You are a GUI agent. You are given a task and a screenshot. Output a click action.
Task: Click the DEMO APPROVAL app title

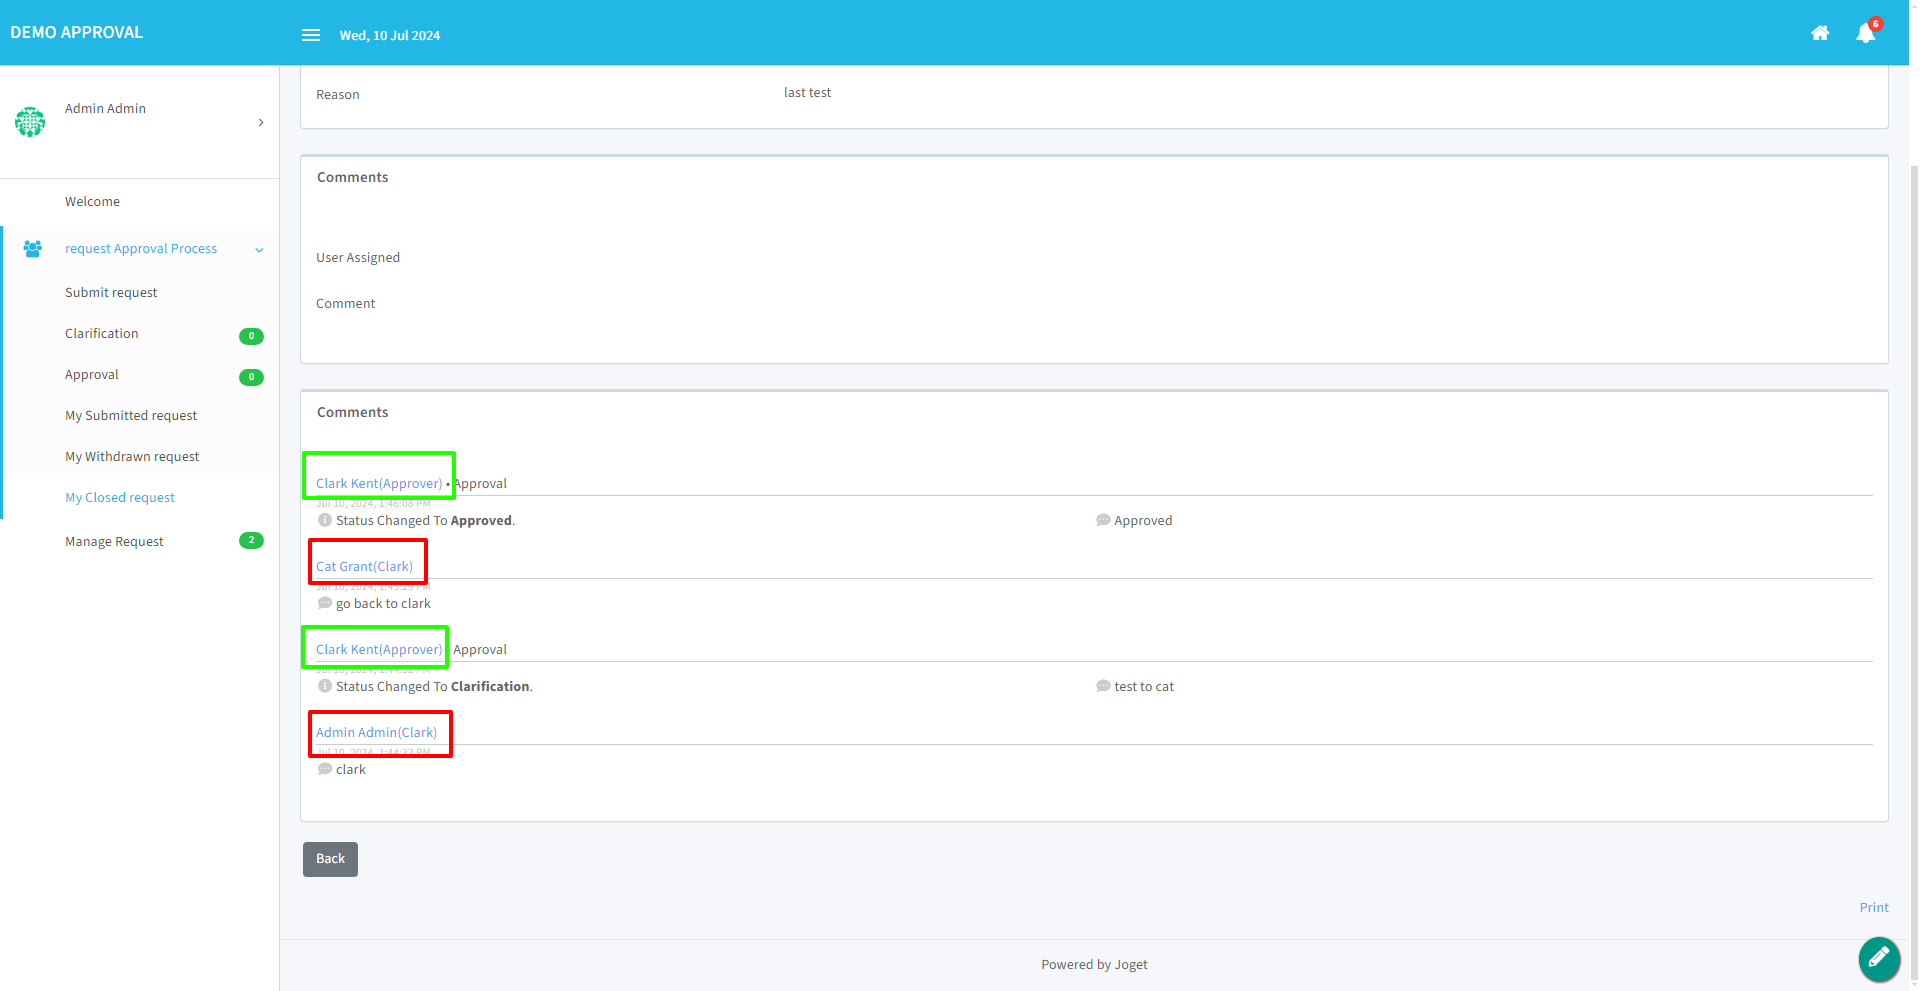point(77,33)
